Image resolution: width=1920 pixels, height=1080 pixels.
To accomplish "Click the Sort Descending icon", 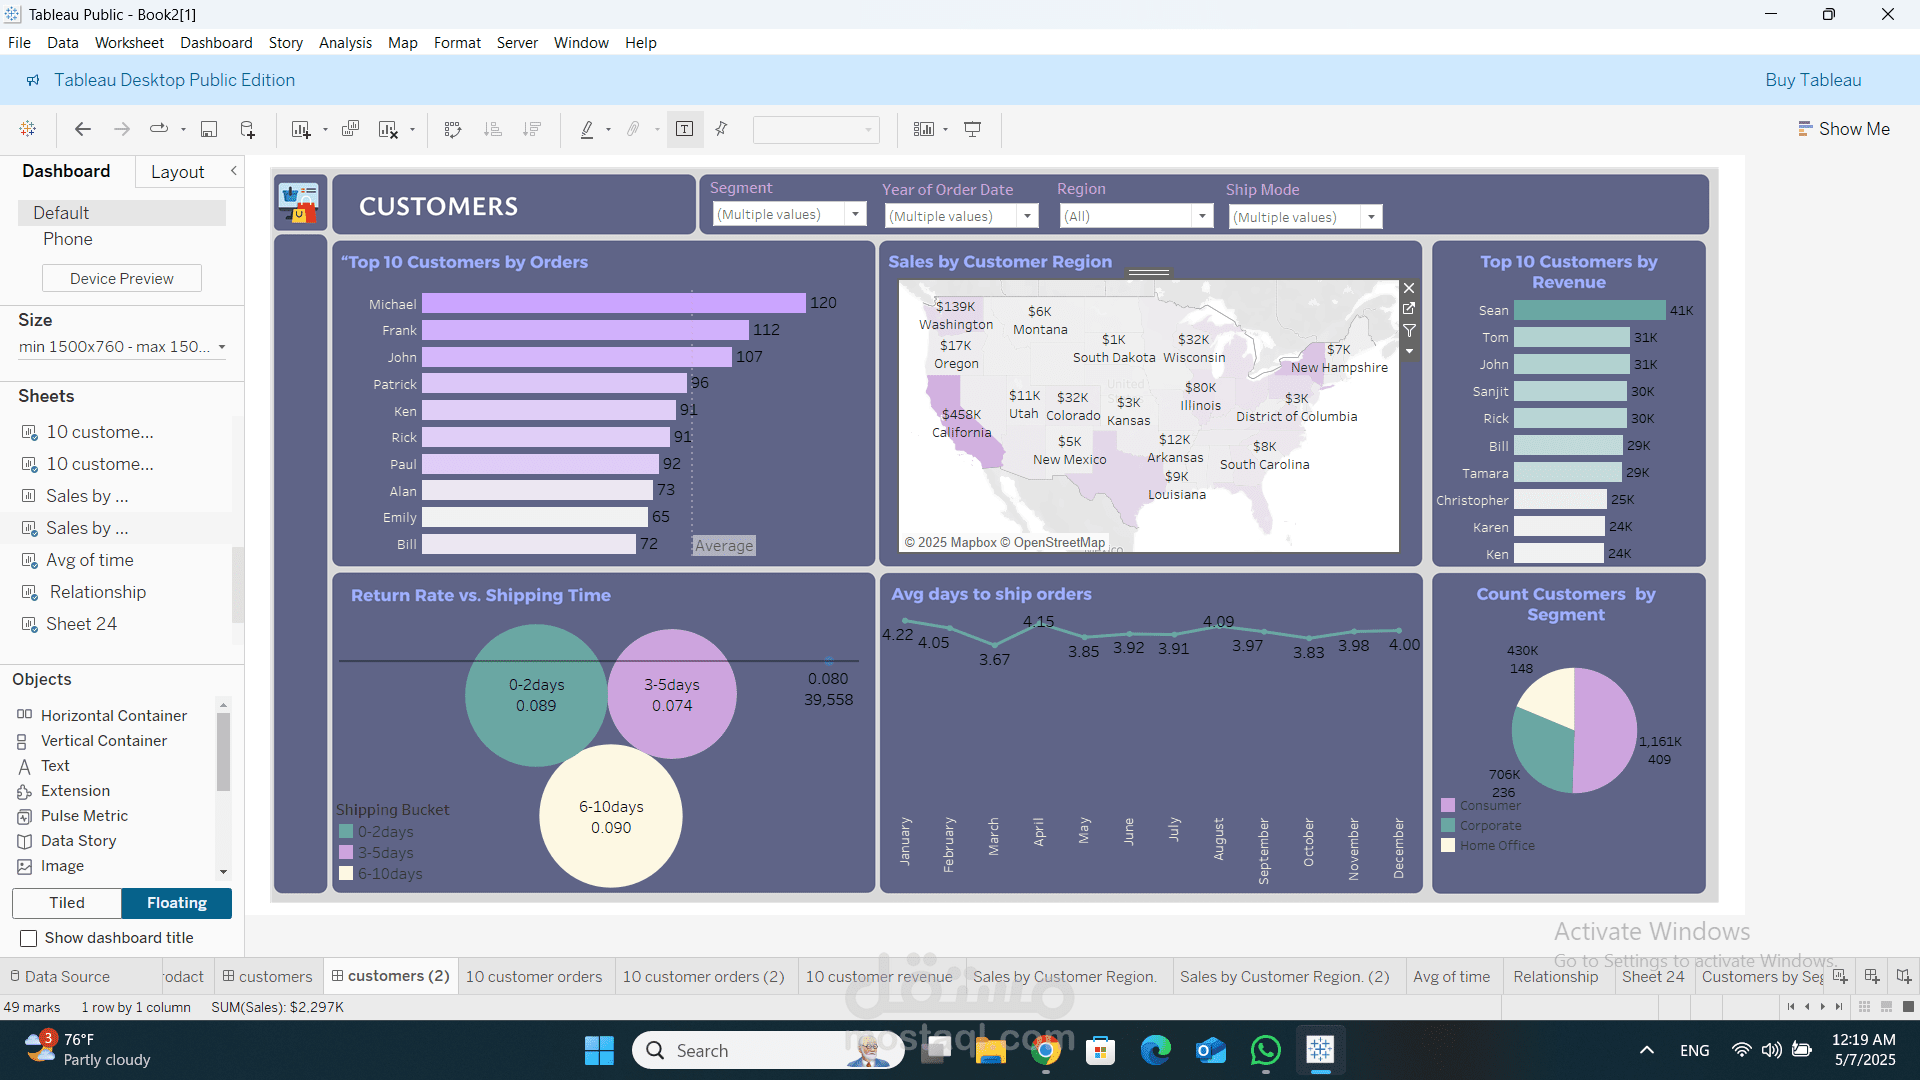I will pos(532,129).
